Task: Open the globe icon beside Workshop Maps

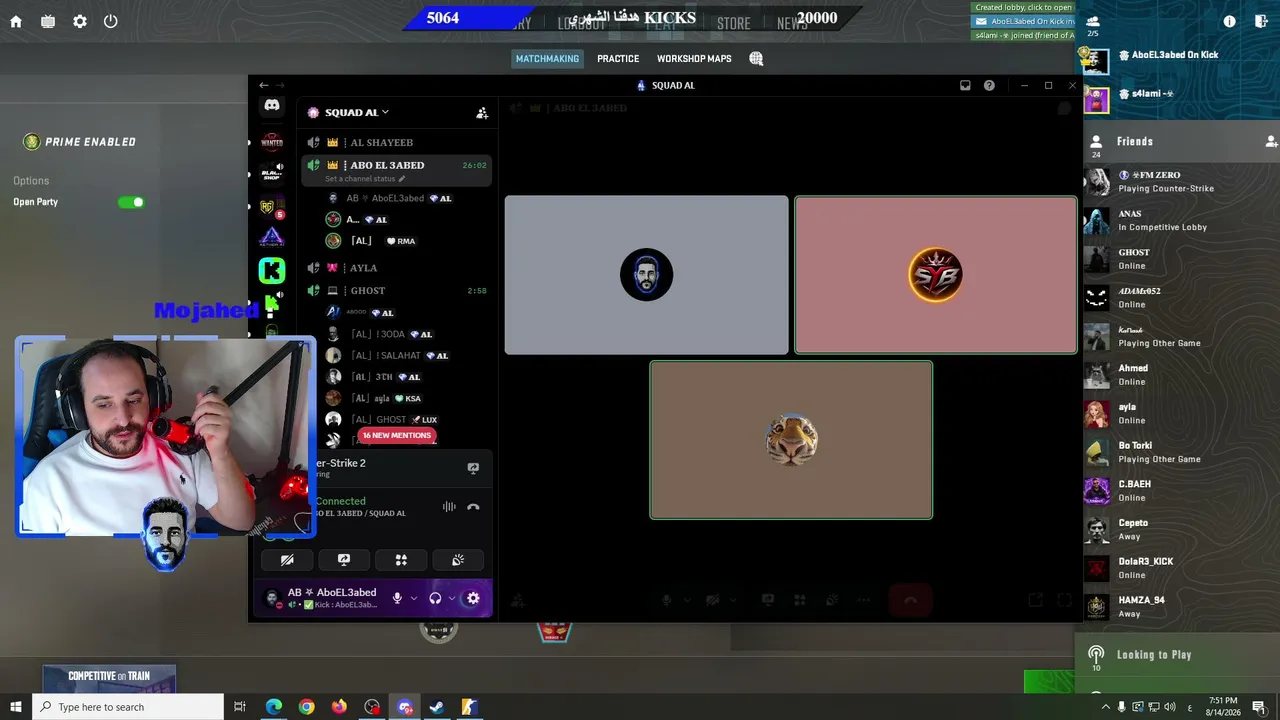Action: pyautogui.click(x=756, y=59)
